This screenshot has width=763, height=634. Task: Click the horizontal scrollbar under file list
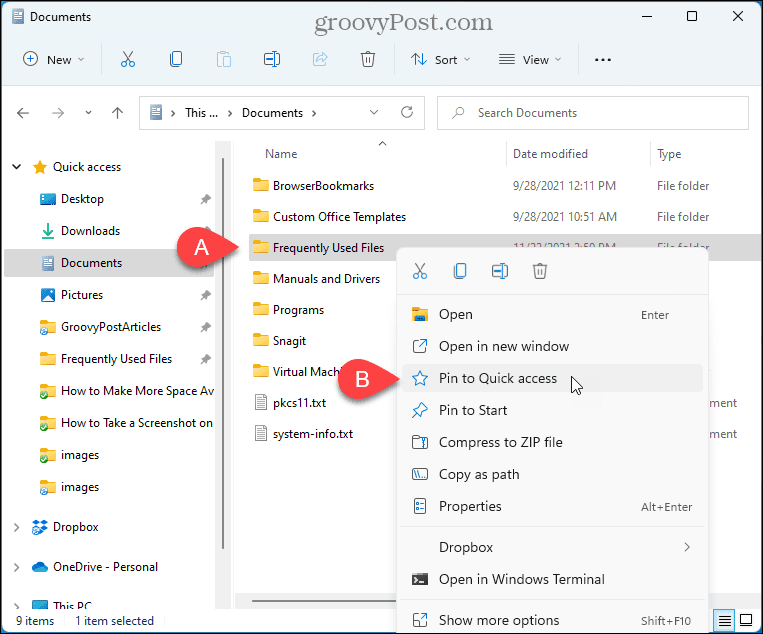pyautogui.click(x=324, y=601)
